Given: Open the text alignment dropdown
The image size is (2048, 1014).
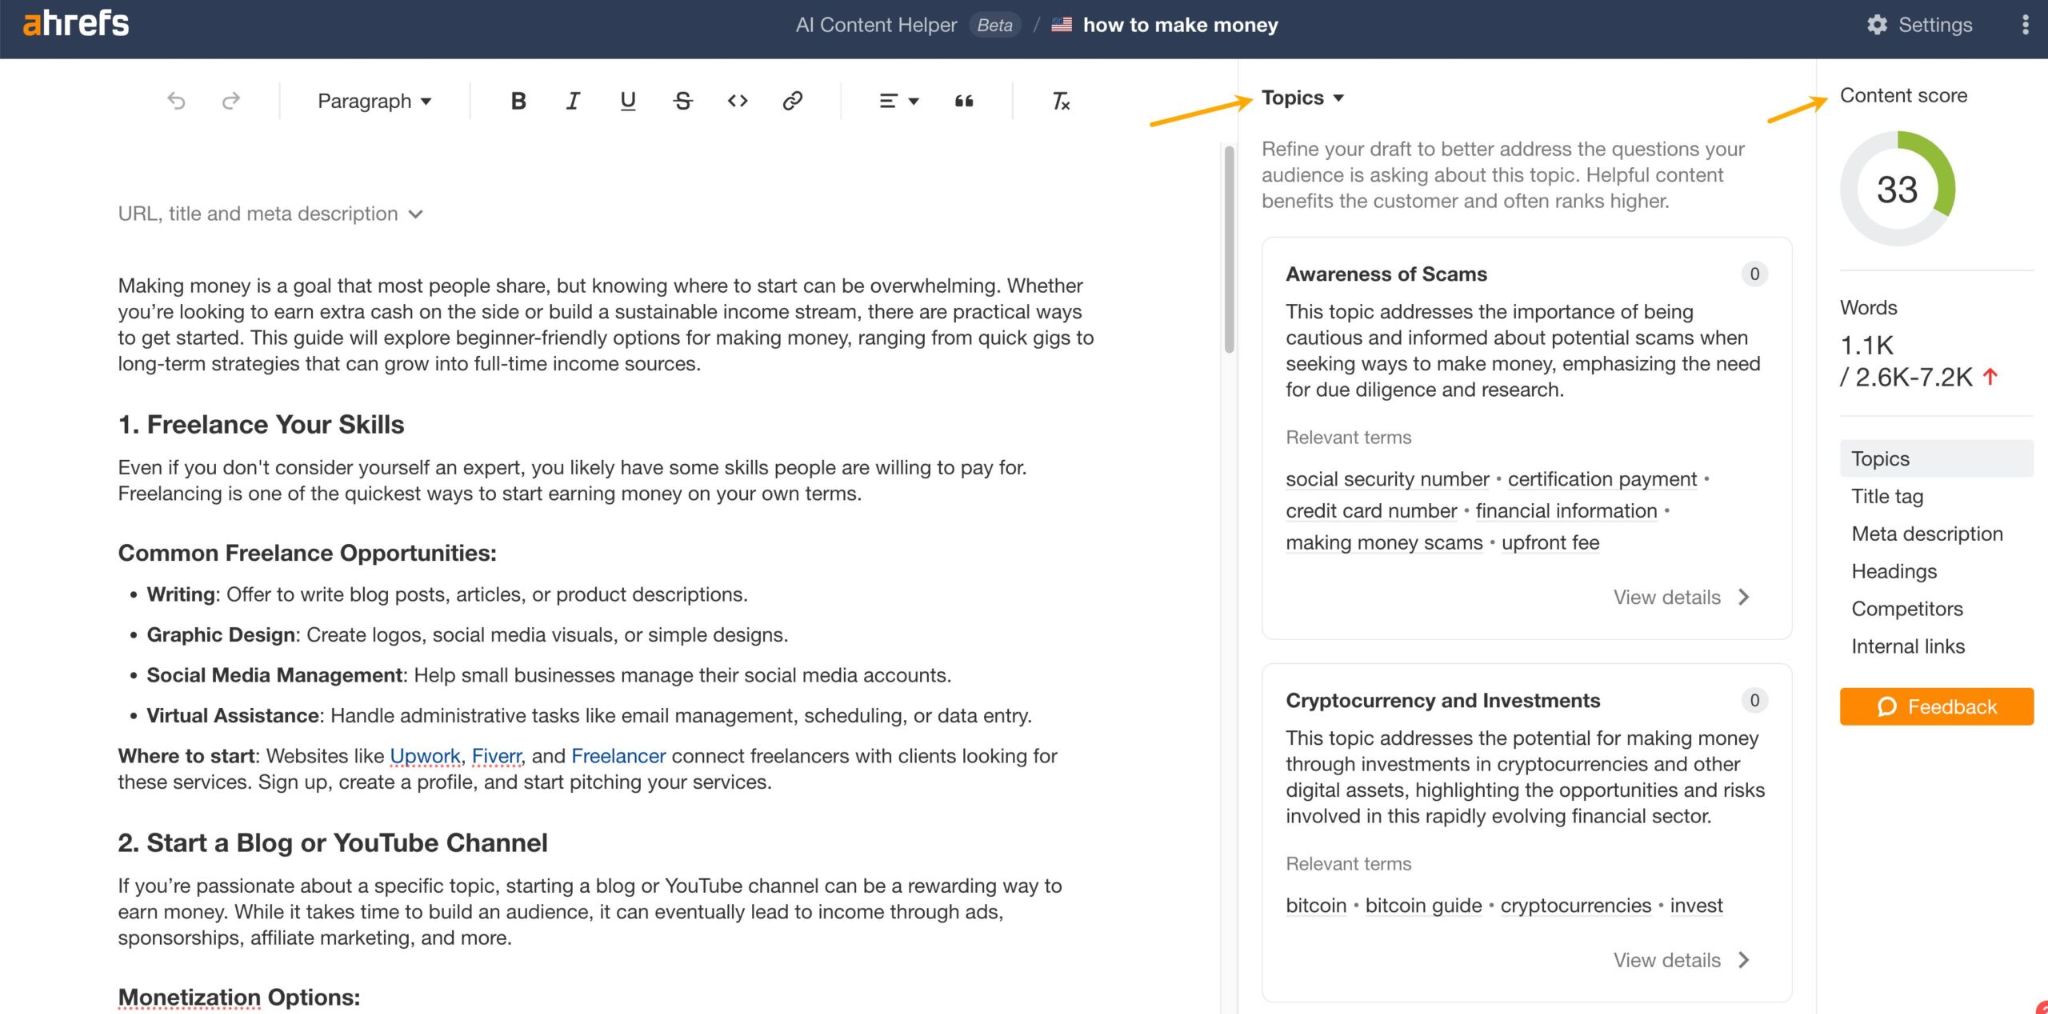Looking at the screenshot, I should pos(896,100).
